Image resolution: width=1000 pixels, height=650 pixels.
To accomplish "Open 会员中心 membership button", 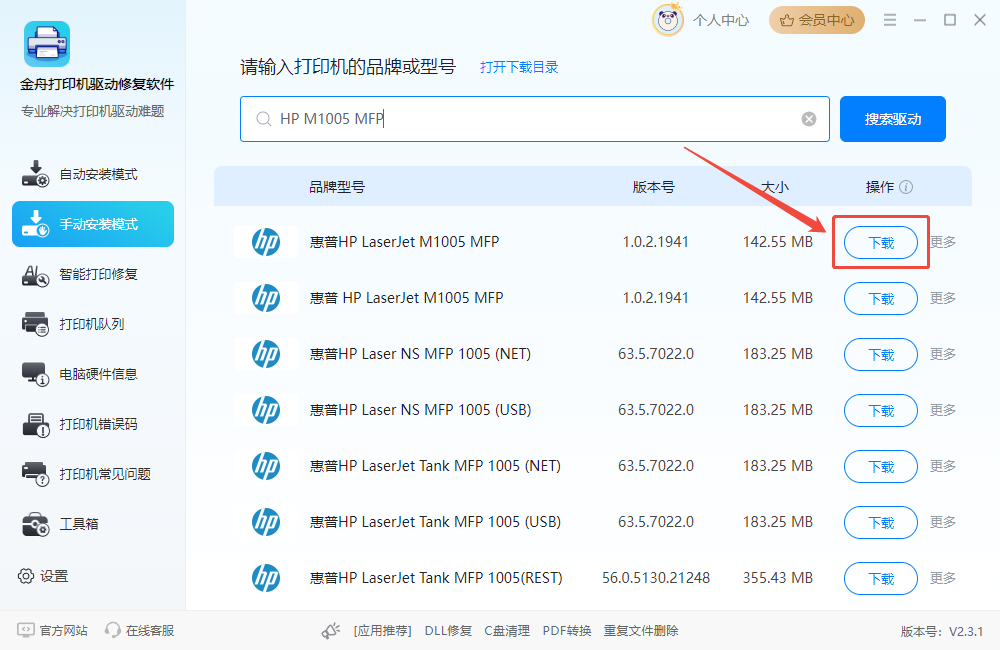I will point(817,20).
